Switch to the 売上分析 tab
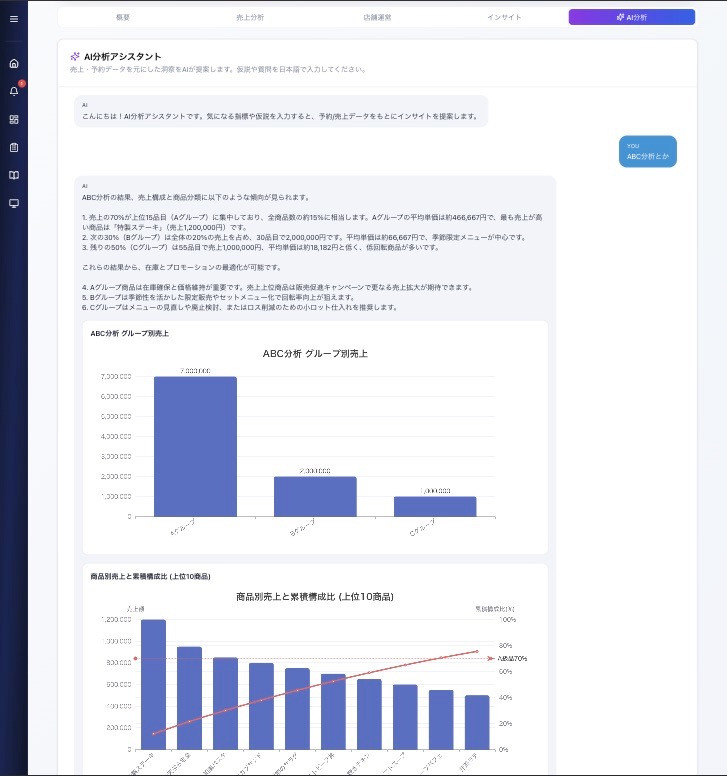727x776 pixels. 250,17
